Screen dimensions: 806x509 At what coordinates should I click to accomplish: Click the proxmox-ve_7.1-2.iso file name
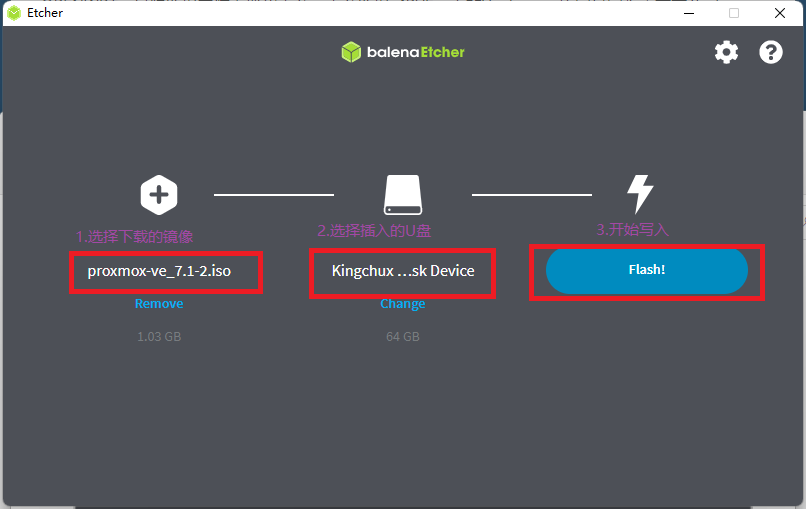pos(159,271)
